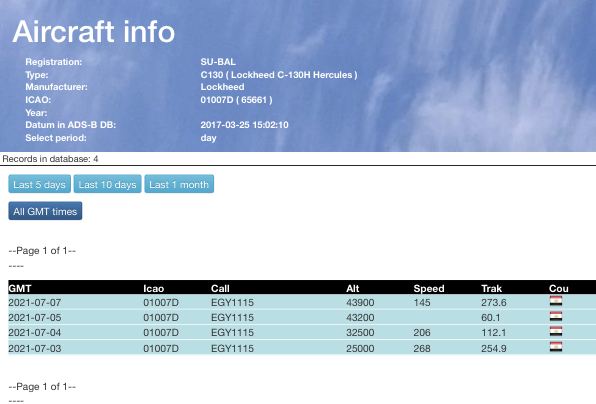The height and width of the screenshot is (404, 596).
Task: Select the 2021-07-07 date cell
Action: click(35, 303)
